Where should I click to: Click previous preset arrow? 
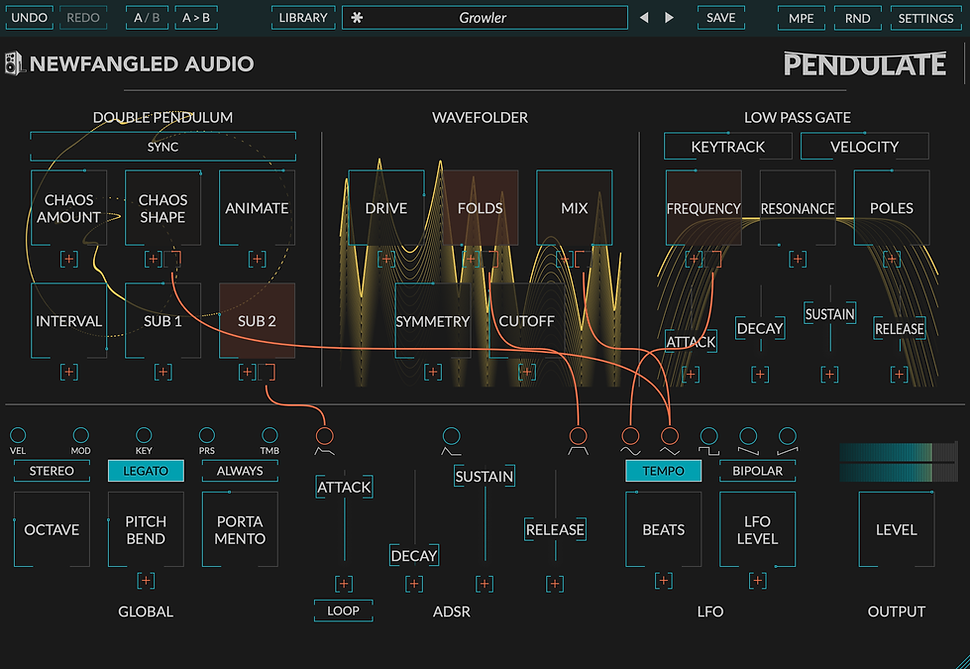(644, 18)
